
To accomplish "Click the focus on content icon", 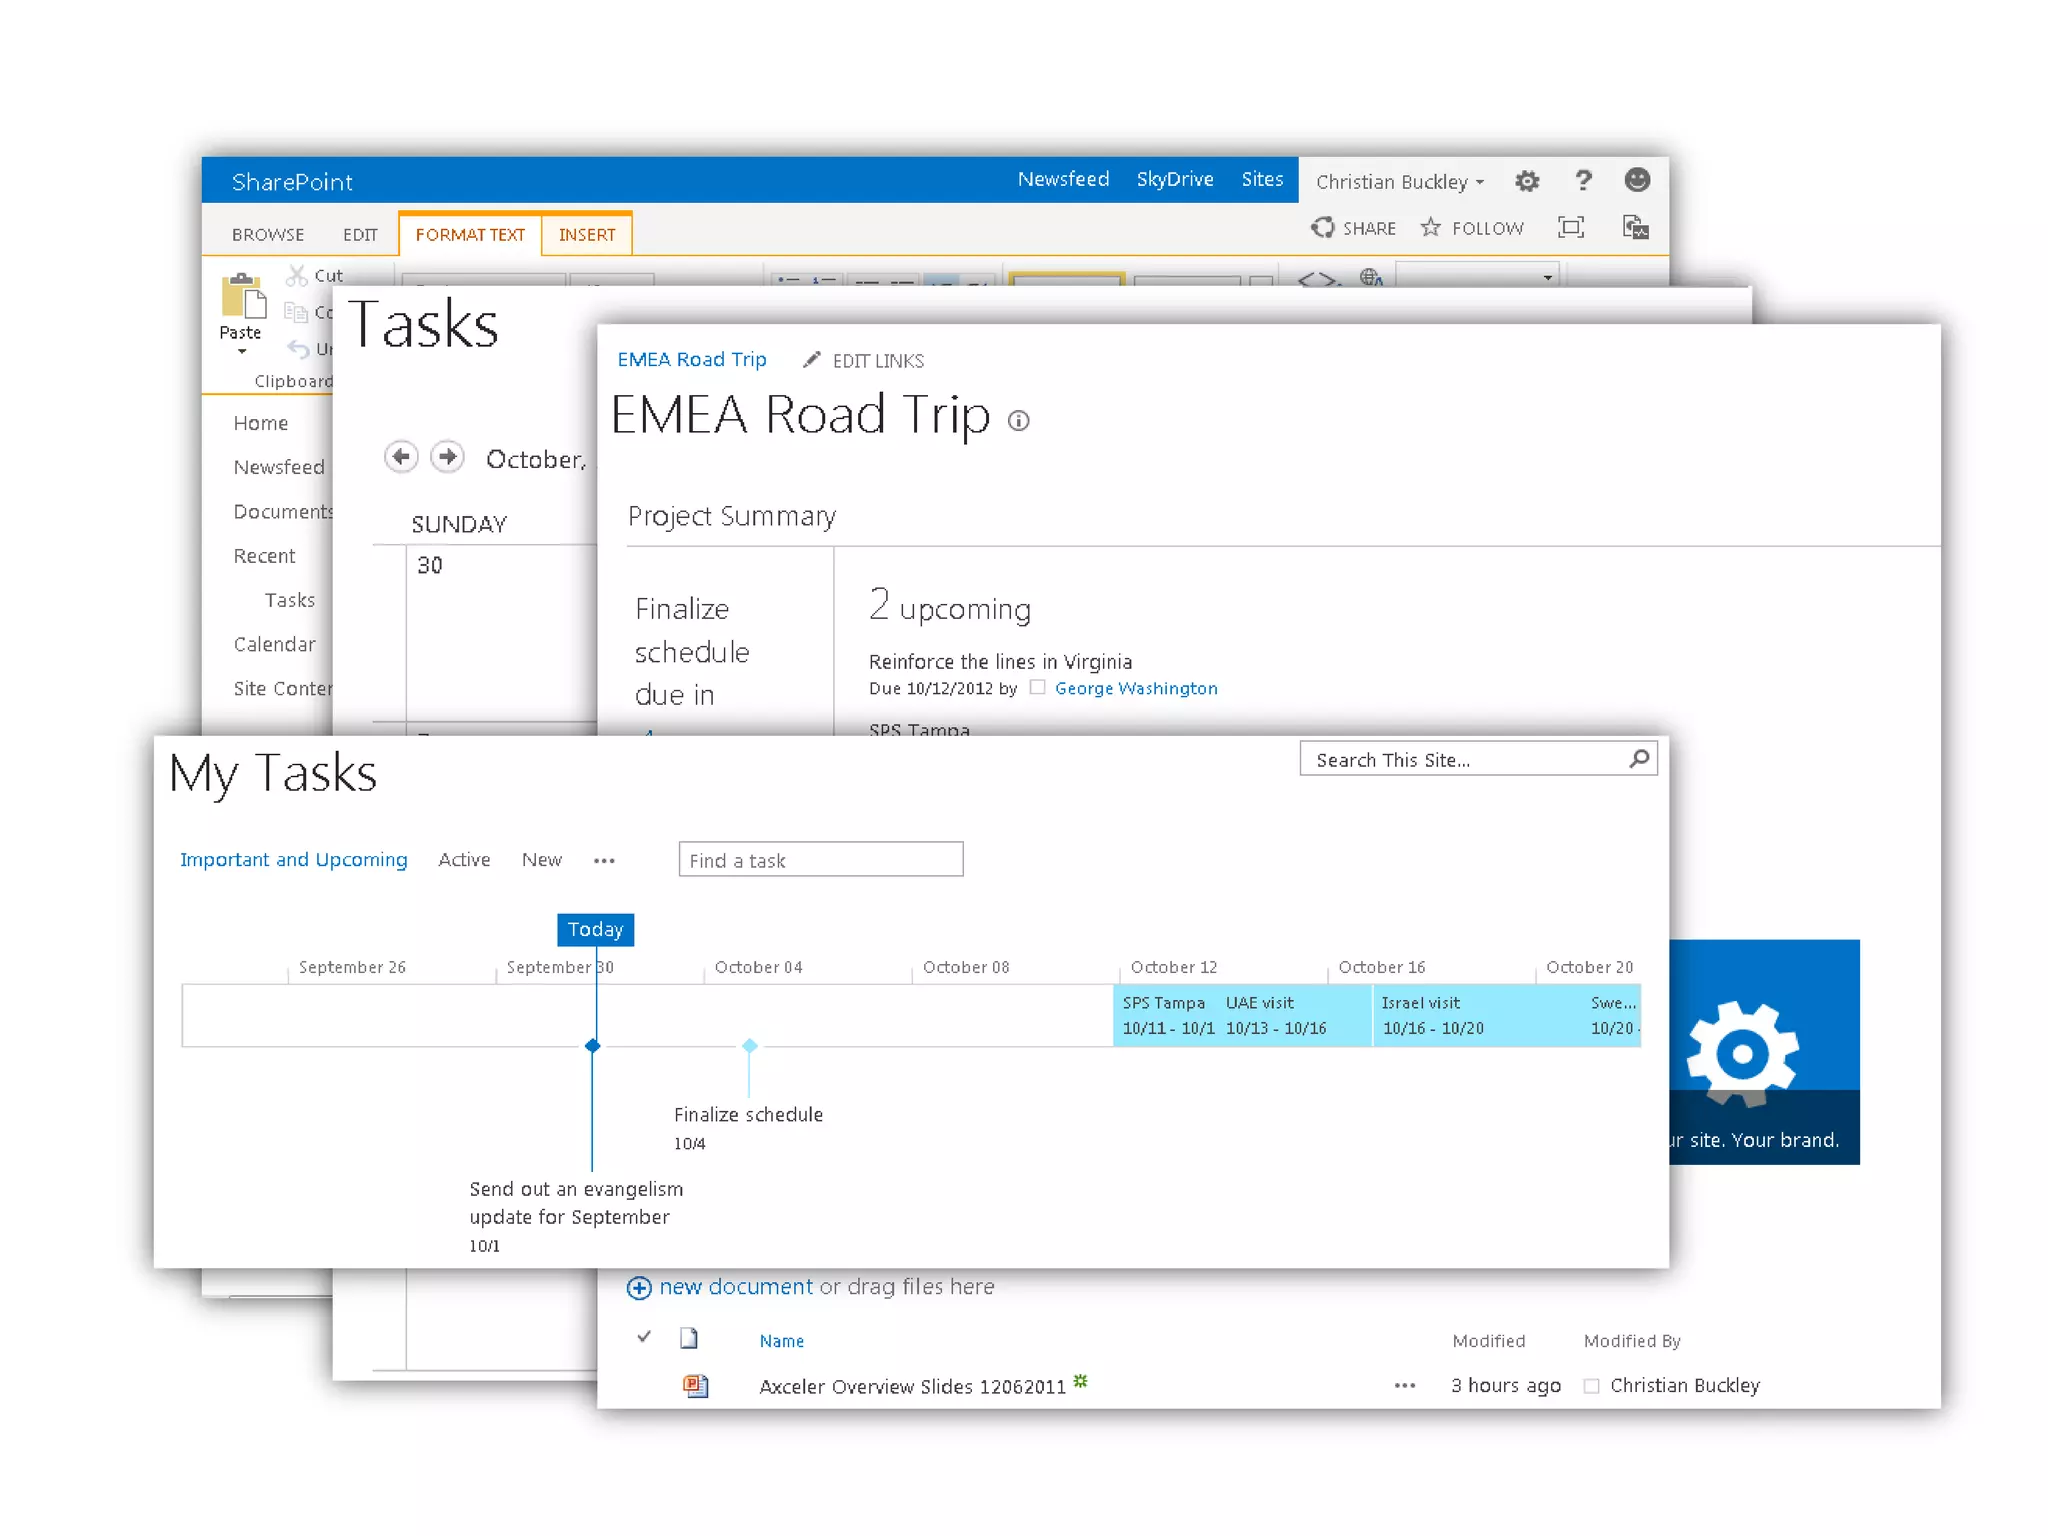I will click(x=1570, y=228).
